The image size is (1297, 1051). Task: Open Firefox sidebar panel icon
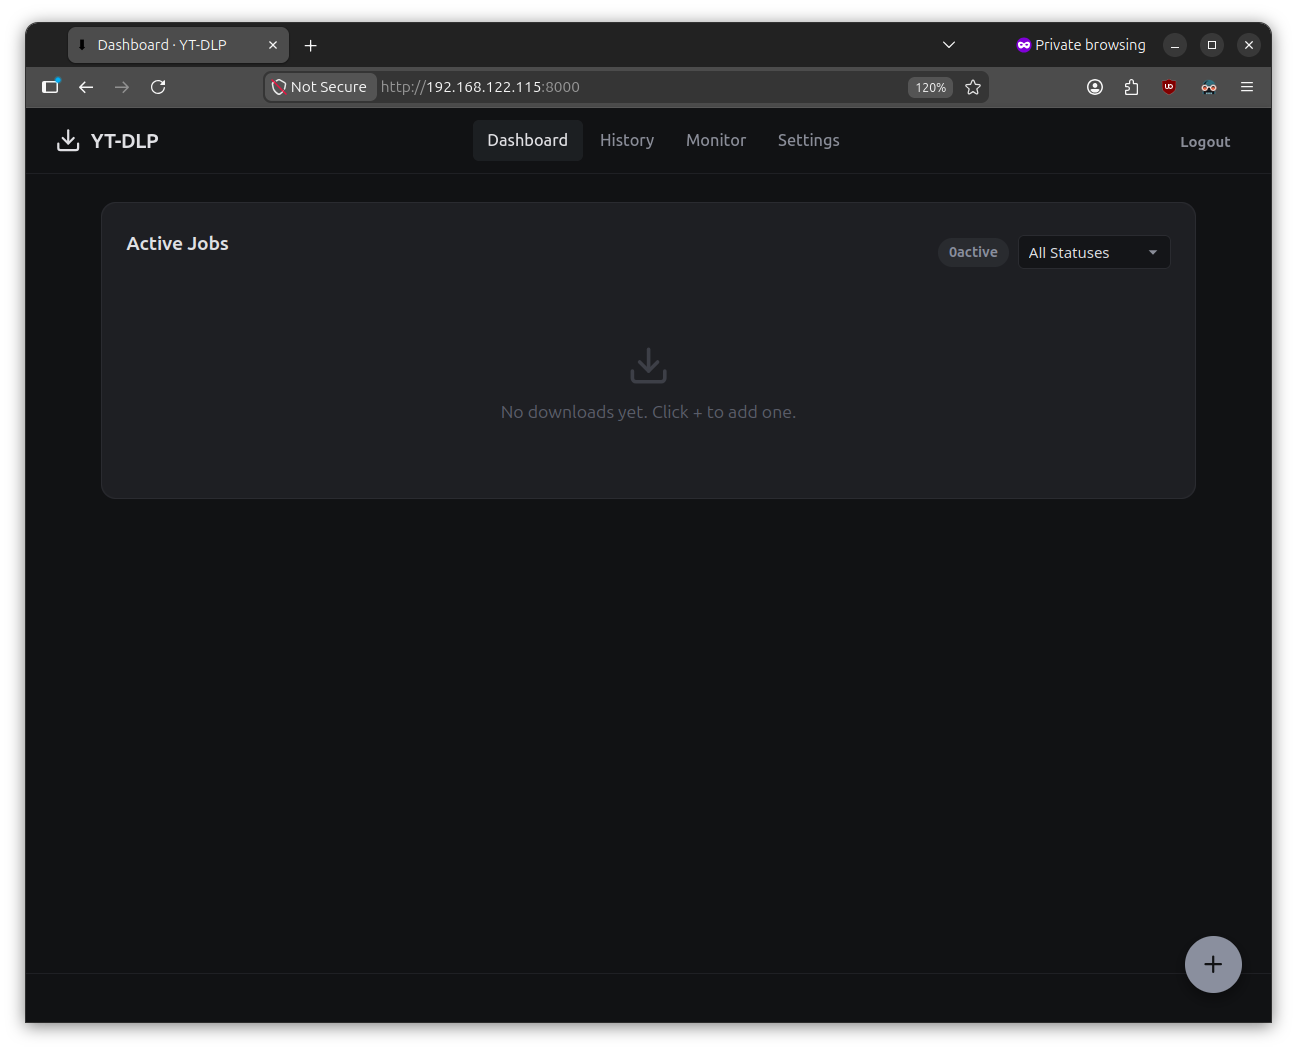click(x=50, y=87)
